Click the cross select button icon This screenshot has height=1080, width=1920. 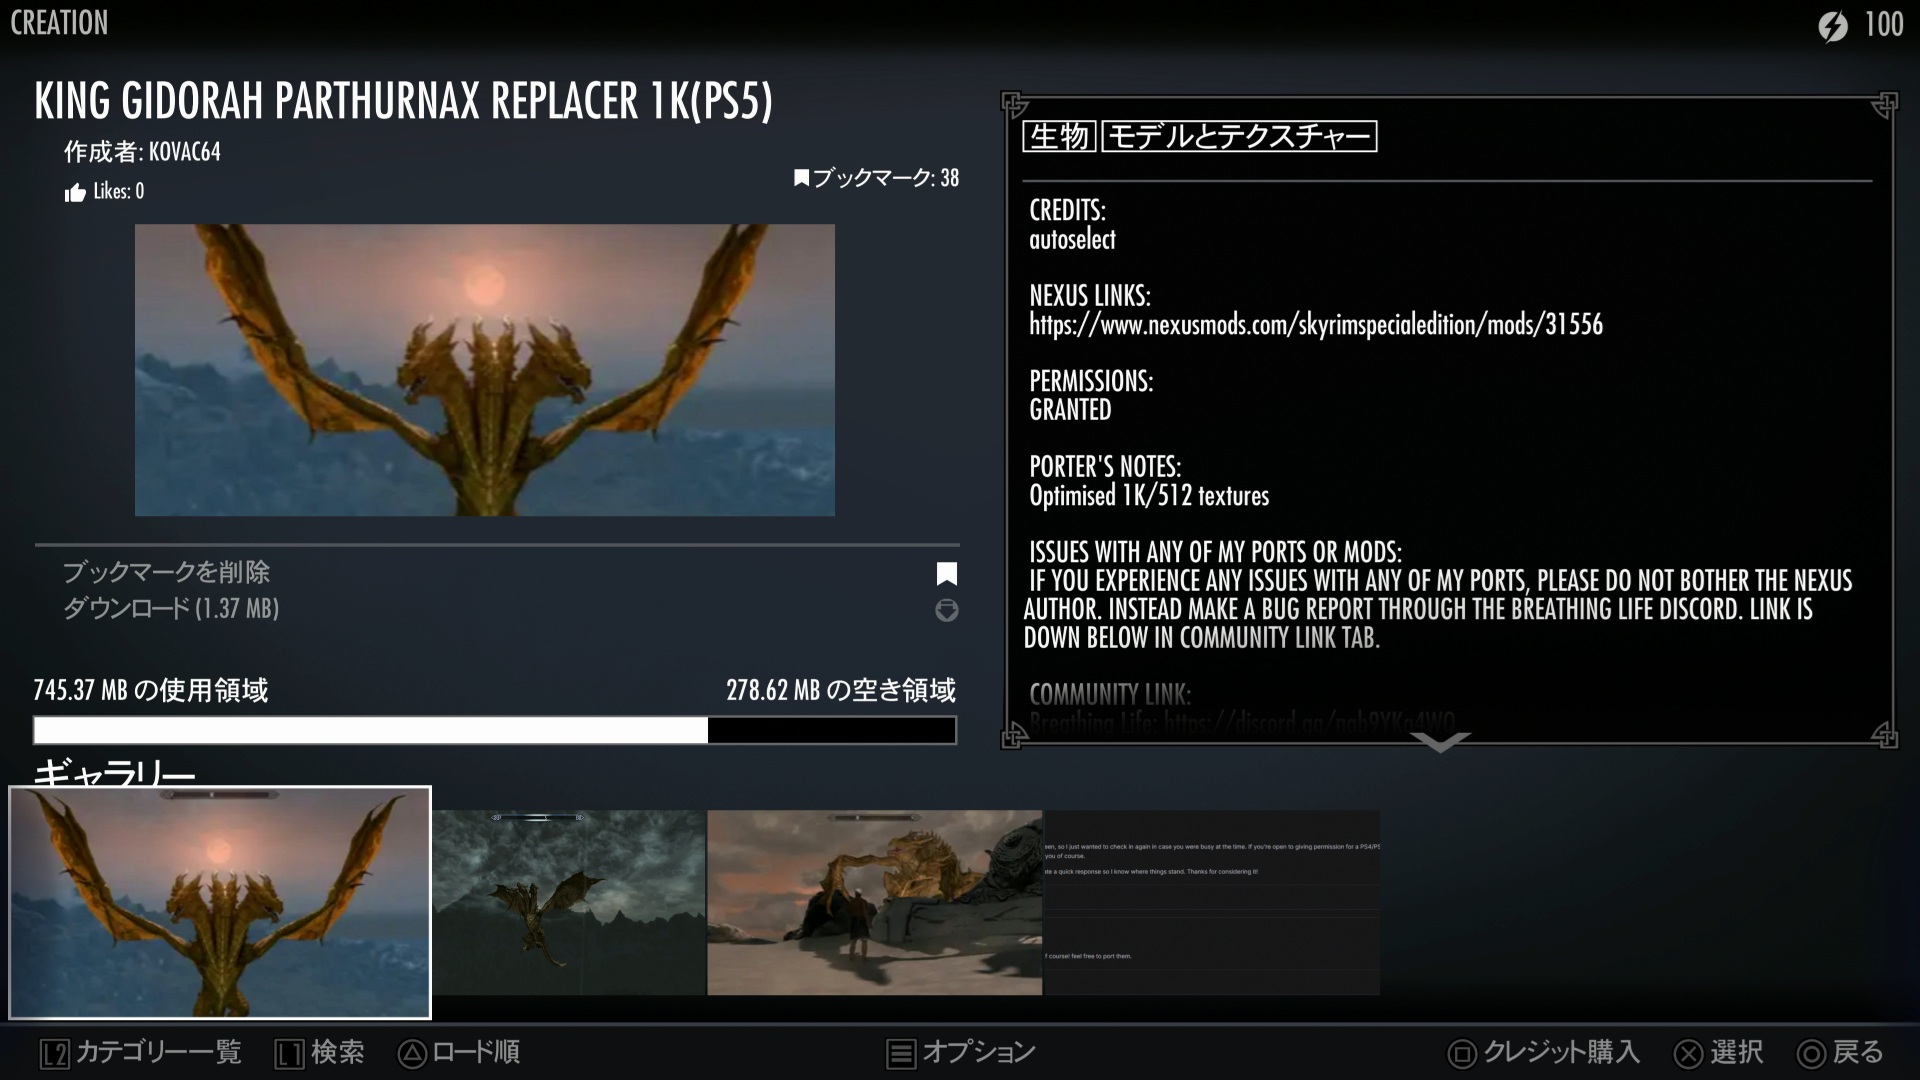[x=1688, y=1053]
